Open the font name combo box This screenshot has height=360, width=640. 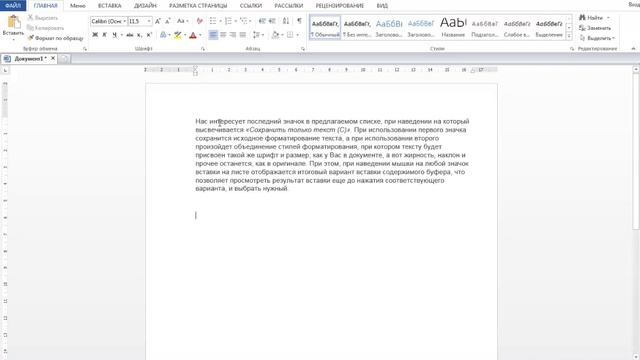(x=109, y=21)
